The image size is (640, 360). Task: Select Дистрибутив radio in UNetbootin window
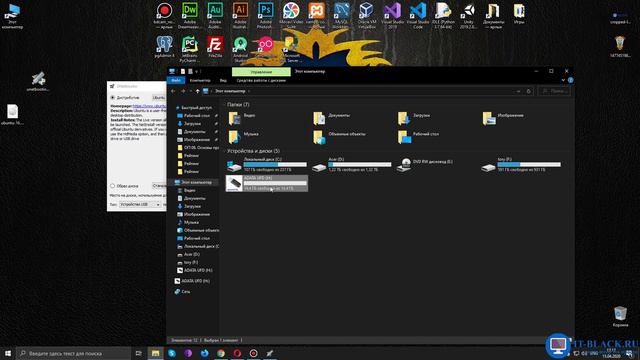pyautogui.click(x=113, y=98)
